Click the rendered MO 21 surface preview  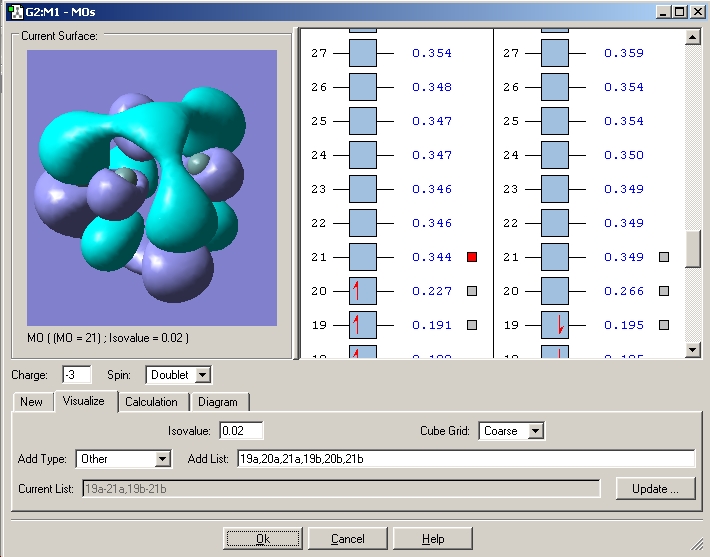[x=152, y=188]
